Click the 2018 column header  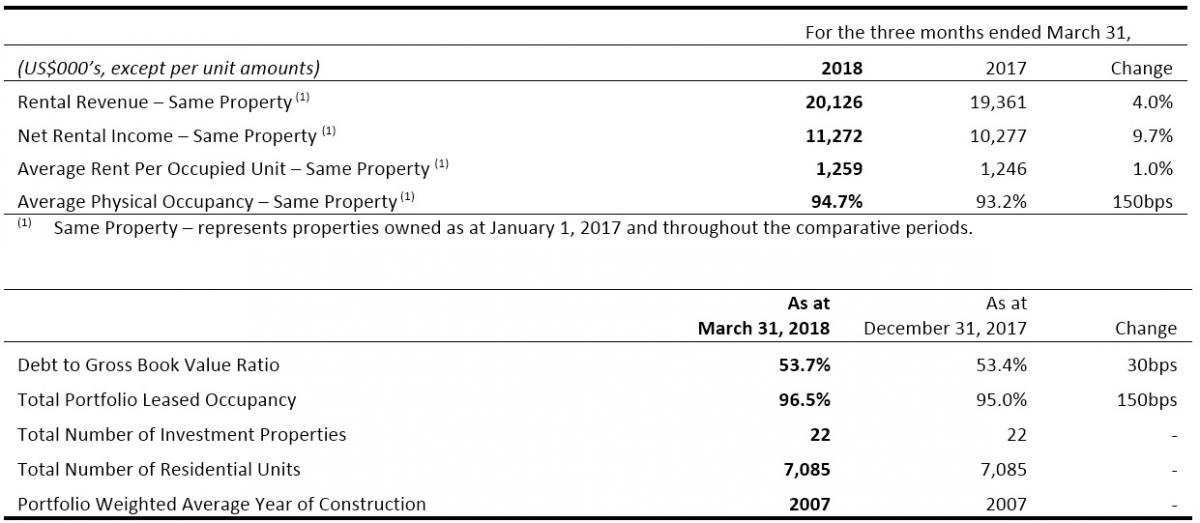841,68
